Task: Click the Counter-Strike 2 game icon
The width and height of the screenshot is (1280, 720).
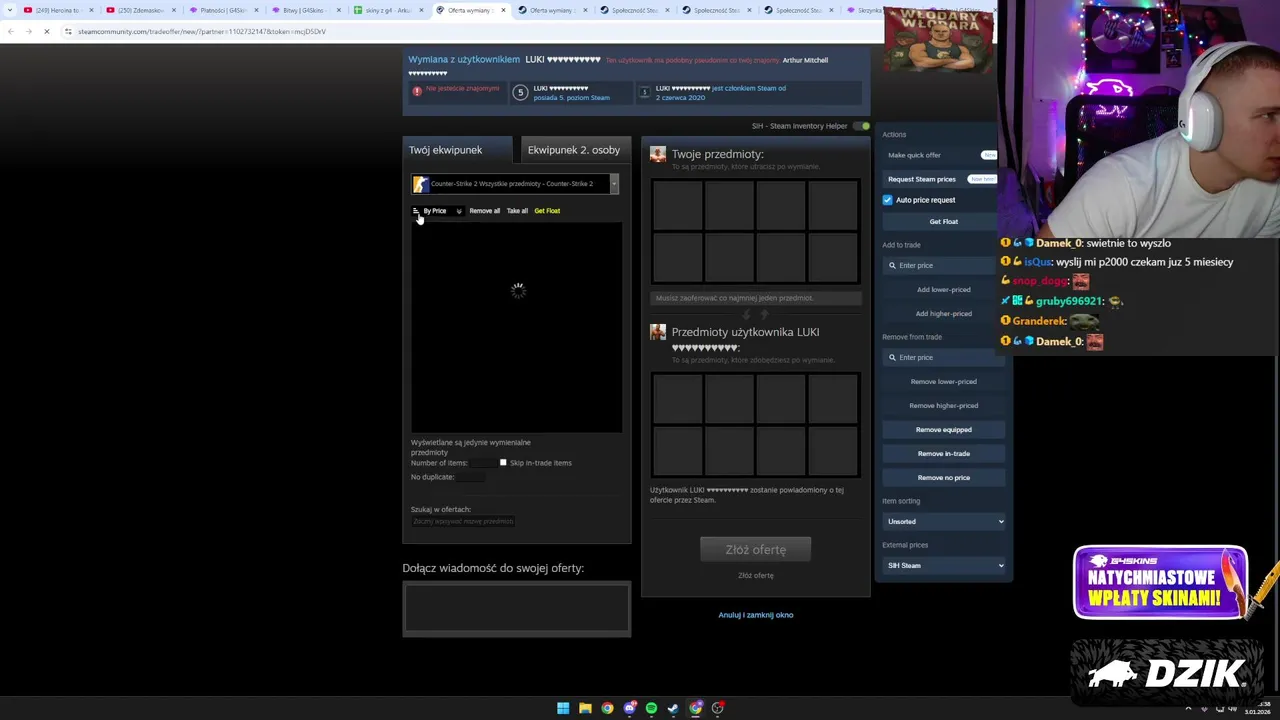Action: (420, 184)
